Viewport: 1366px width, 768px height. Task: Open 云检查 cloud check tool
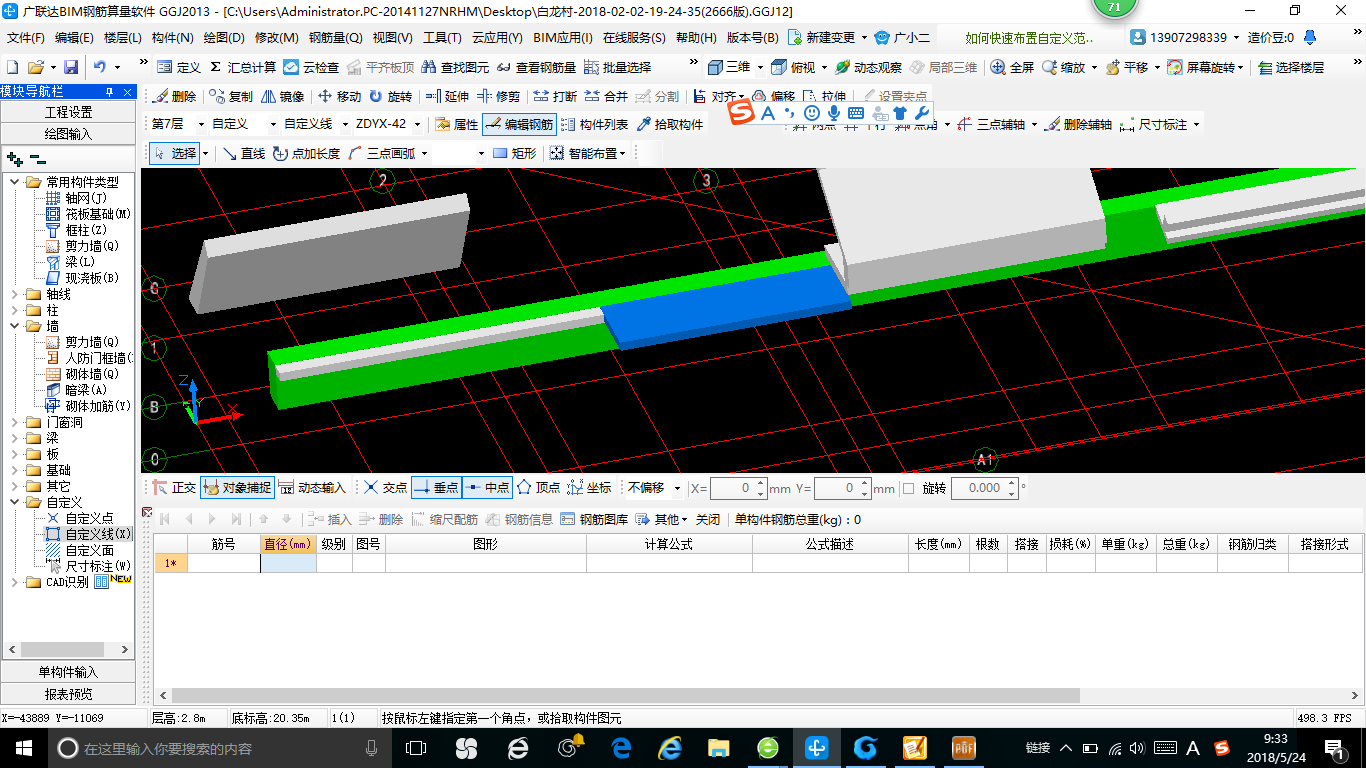(311, 67)
